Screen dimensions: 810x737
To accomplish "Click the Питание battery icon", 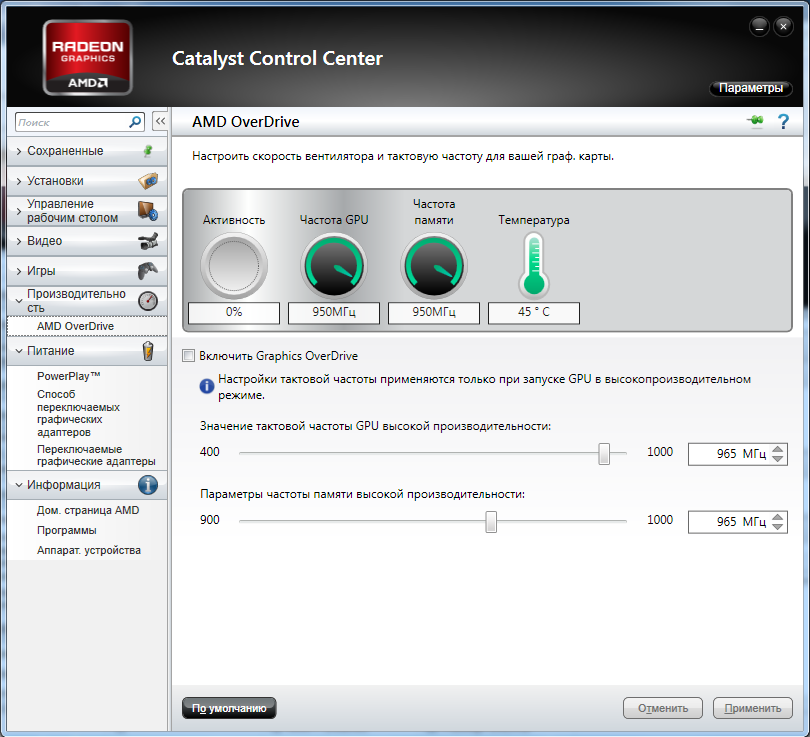I will [x=148, y=351].
